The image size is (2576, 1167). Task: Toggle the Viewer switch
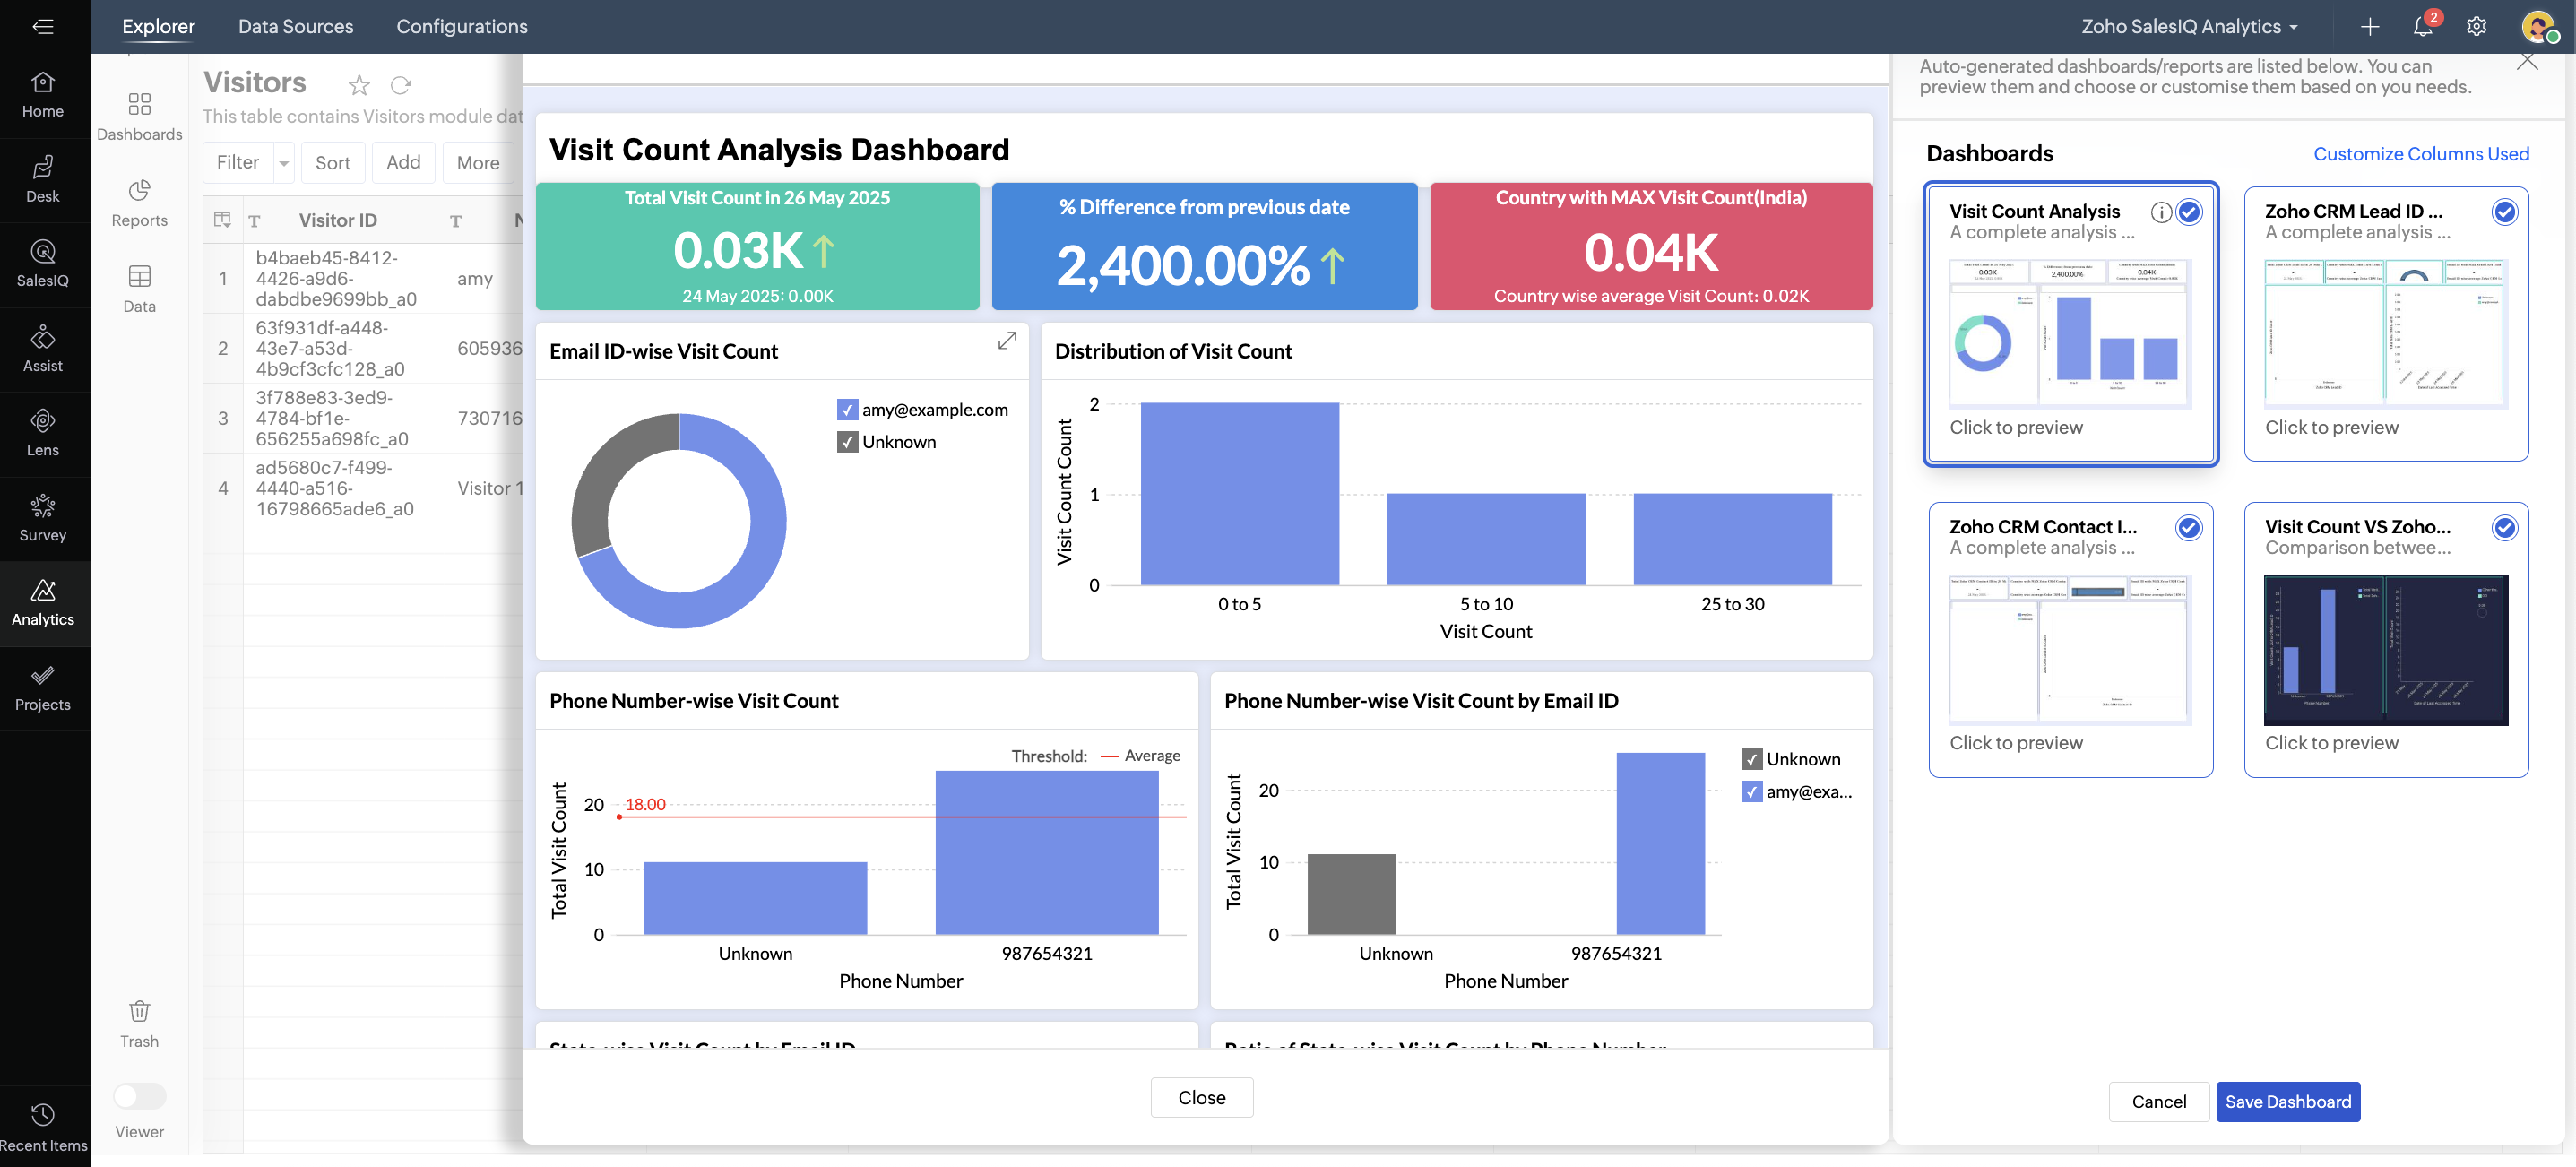(x=139, y=1095)
